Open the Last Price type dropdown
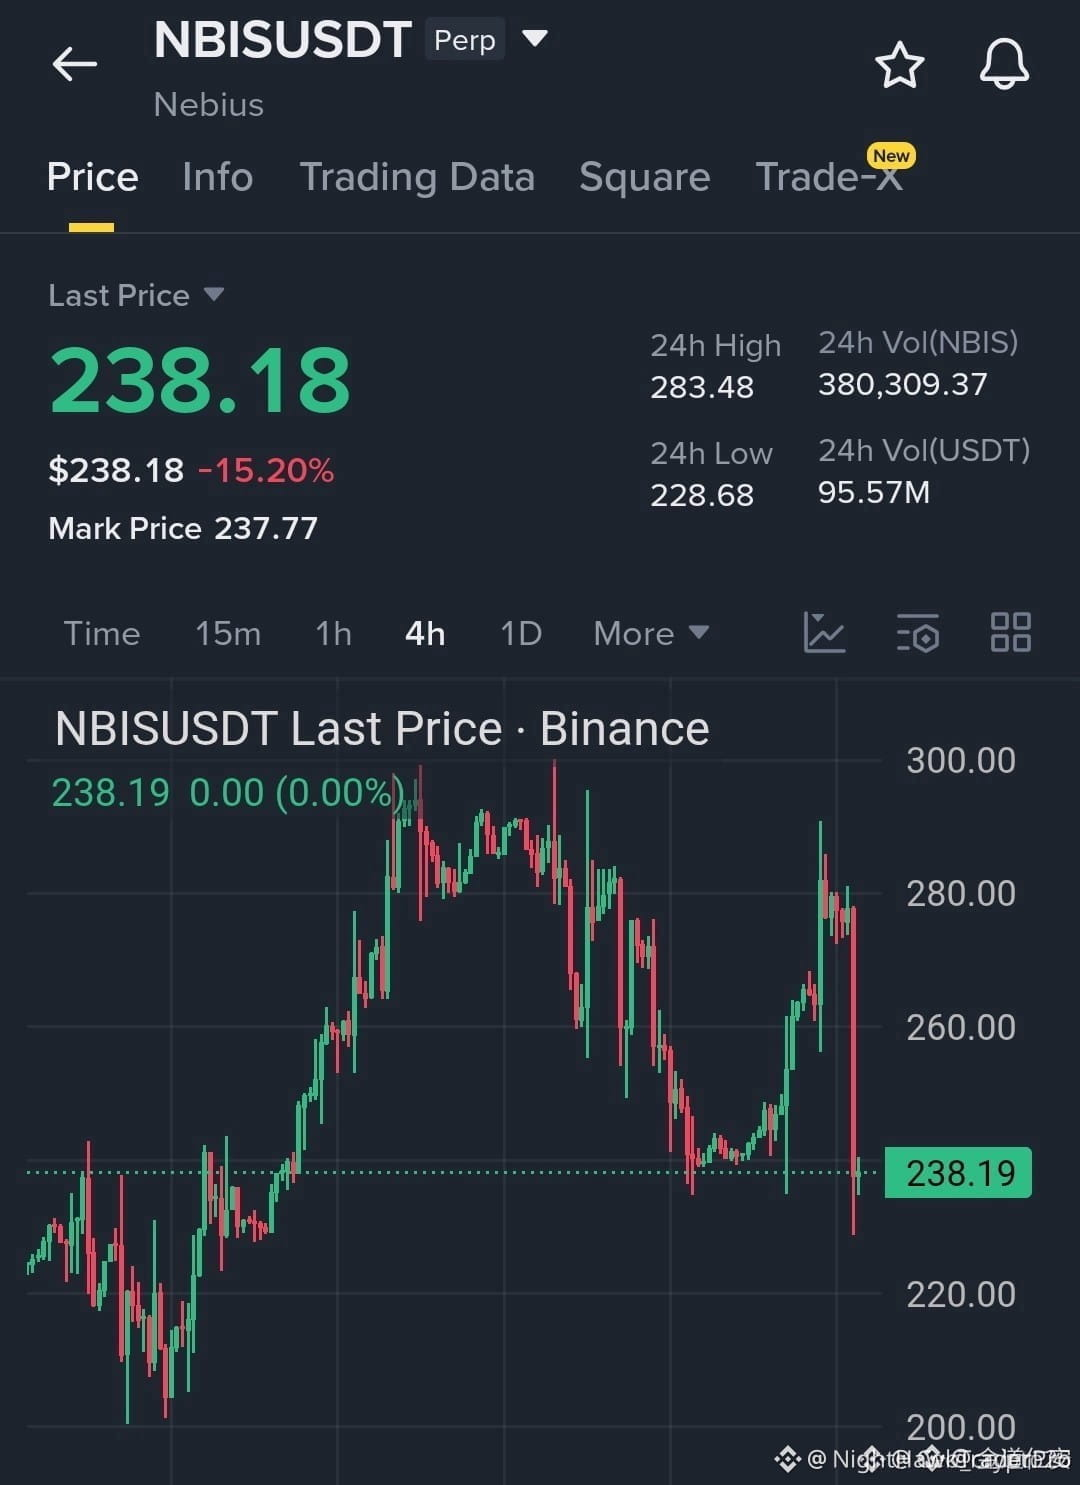The height and width of the screenshot is (1485, 1080). click(x=136, y=295)
